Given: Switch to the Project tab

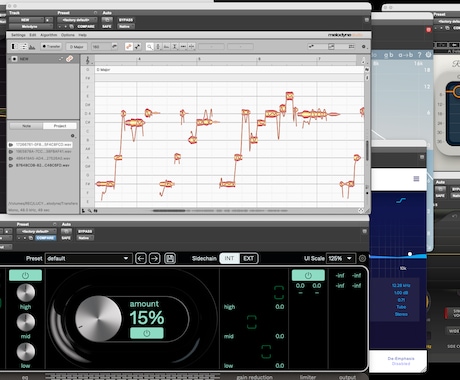Looking at the screenshot, I should point(60,126).
